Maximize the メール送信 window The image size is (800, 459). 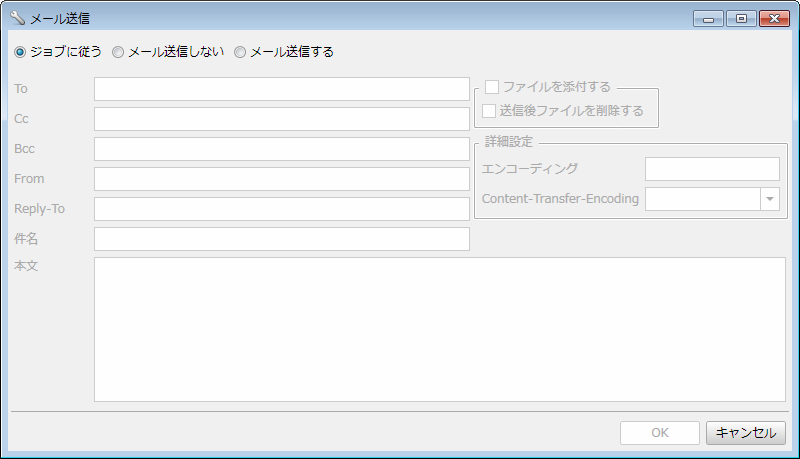[740, 18]
